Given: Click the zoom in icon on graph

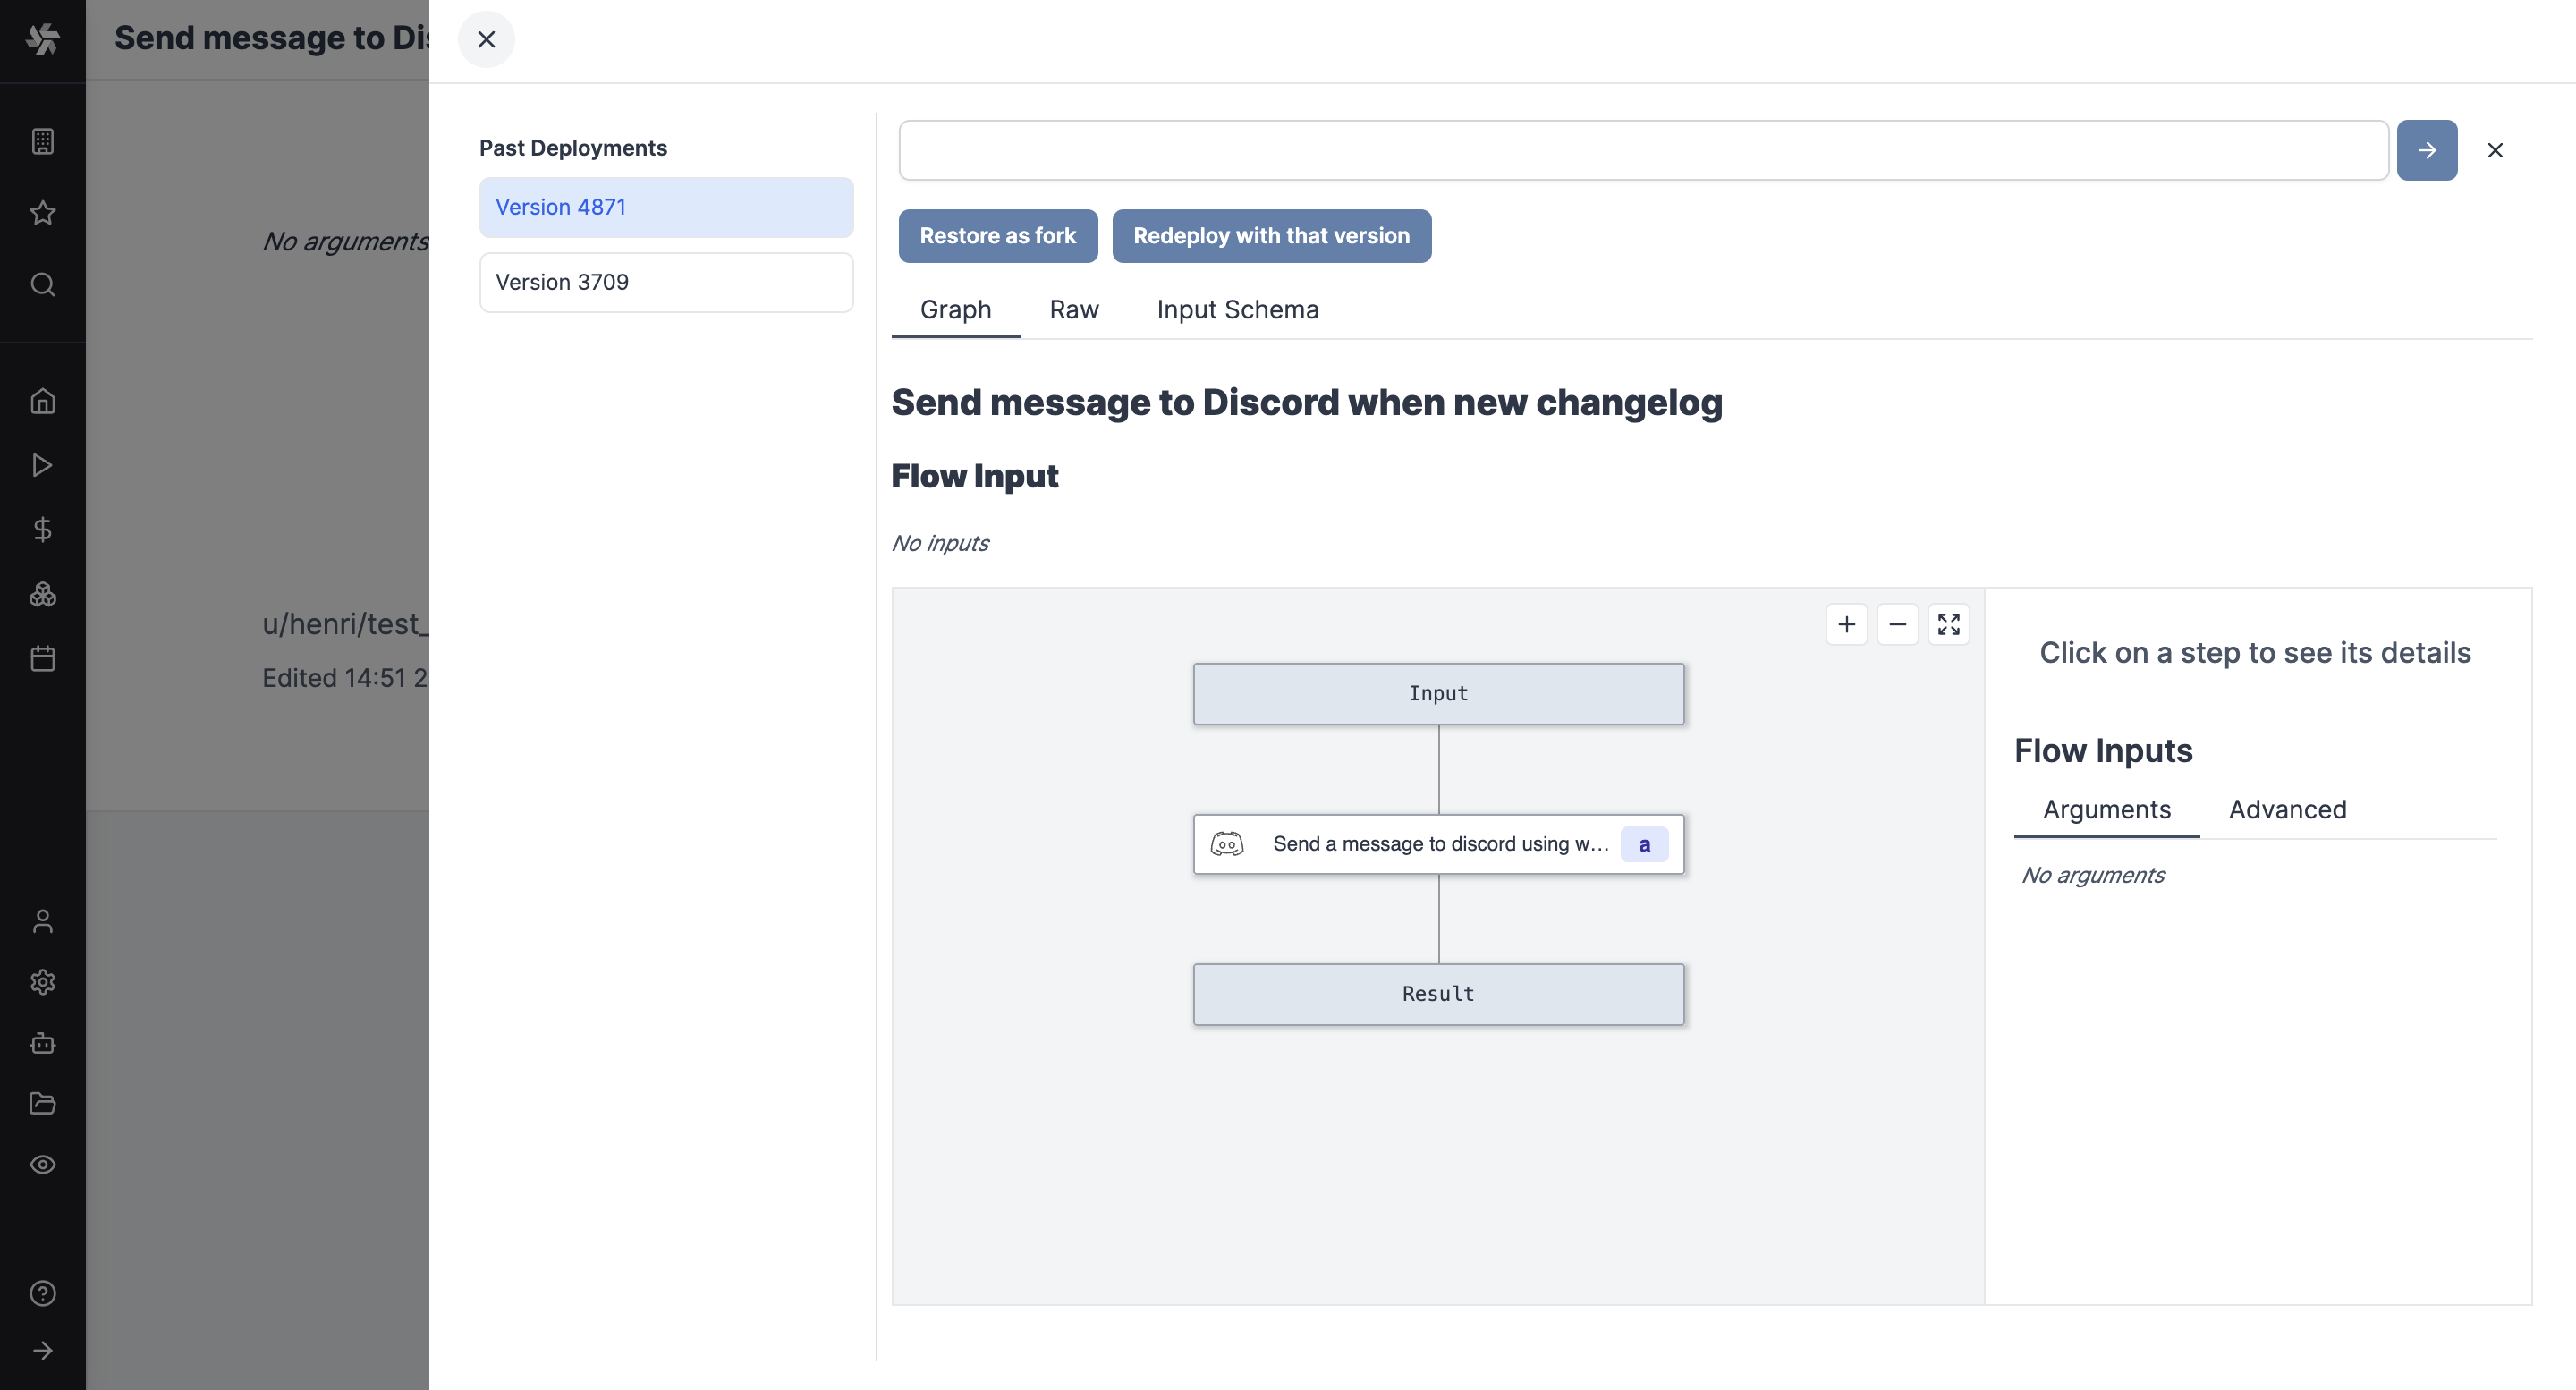Looking at the screenshot, I should (x=1847, y=622).
